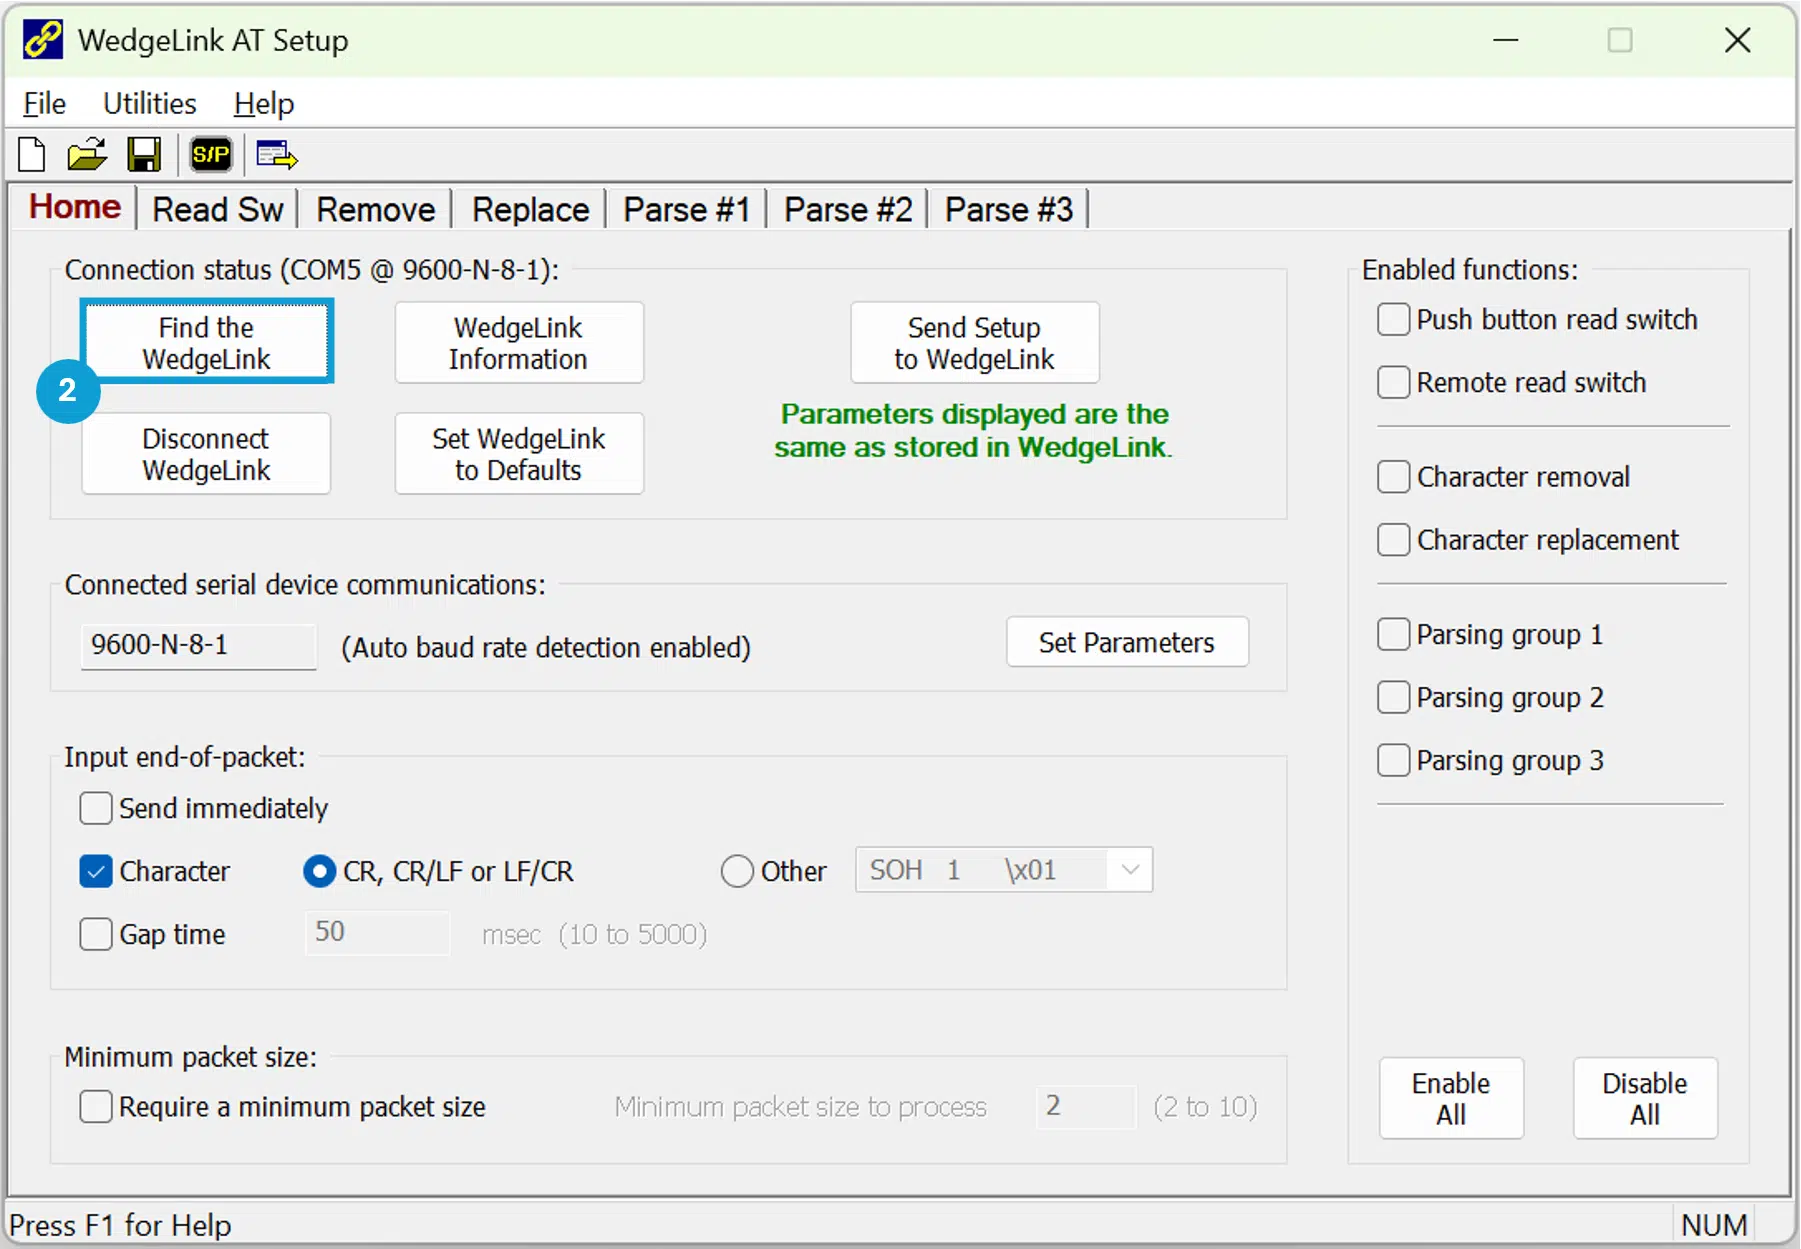Select the Other radio button

coord(737,871)
